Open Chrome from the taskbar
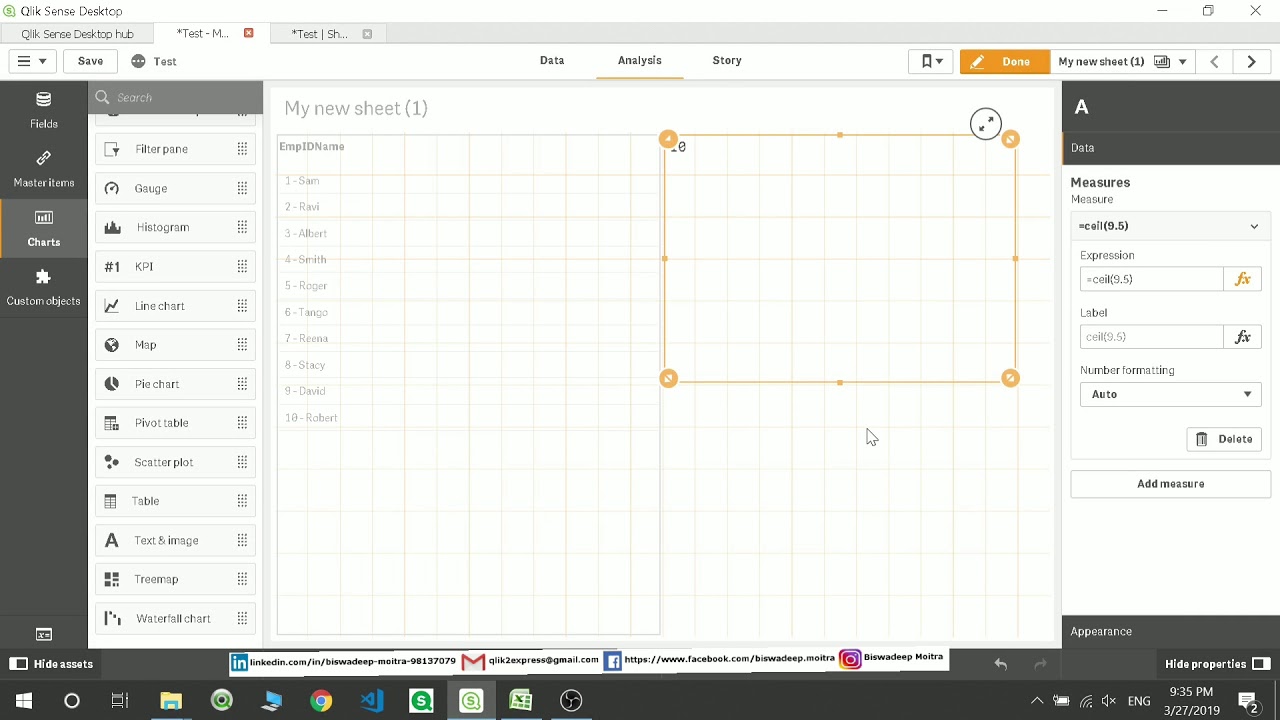This screenshot has height=720, width=1280. pyautogui.click(x=321, y=701)
